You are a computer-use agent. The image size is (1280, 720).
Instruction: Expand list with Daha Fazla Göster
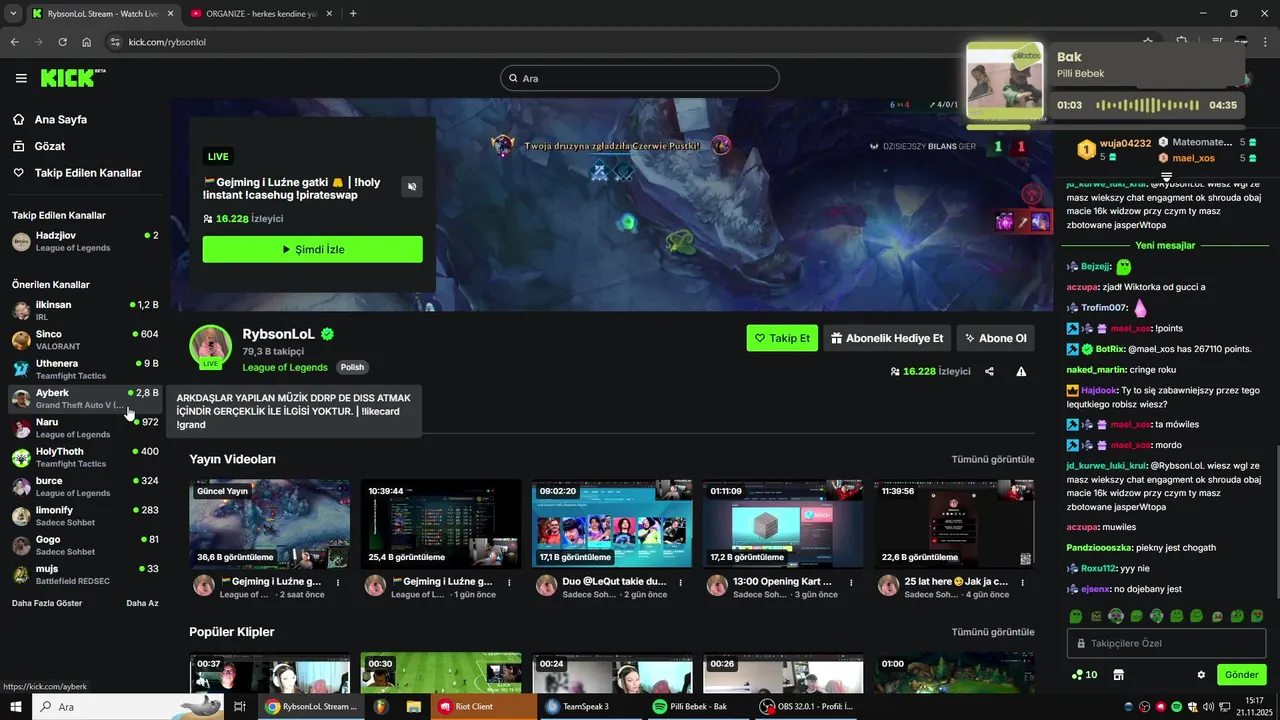(48, 603)
